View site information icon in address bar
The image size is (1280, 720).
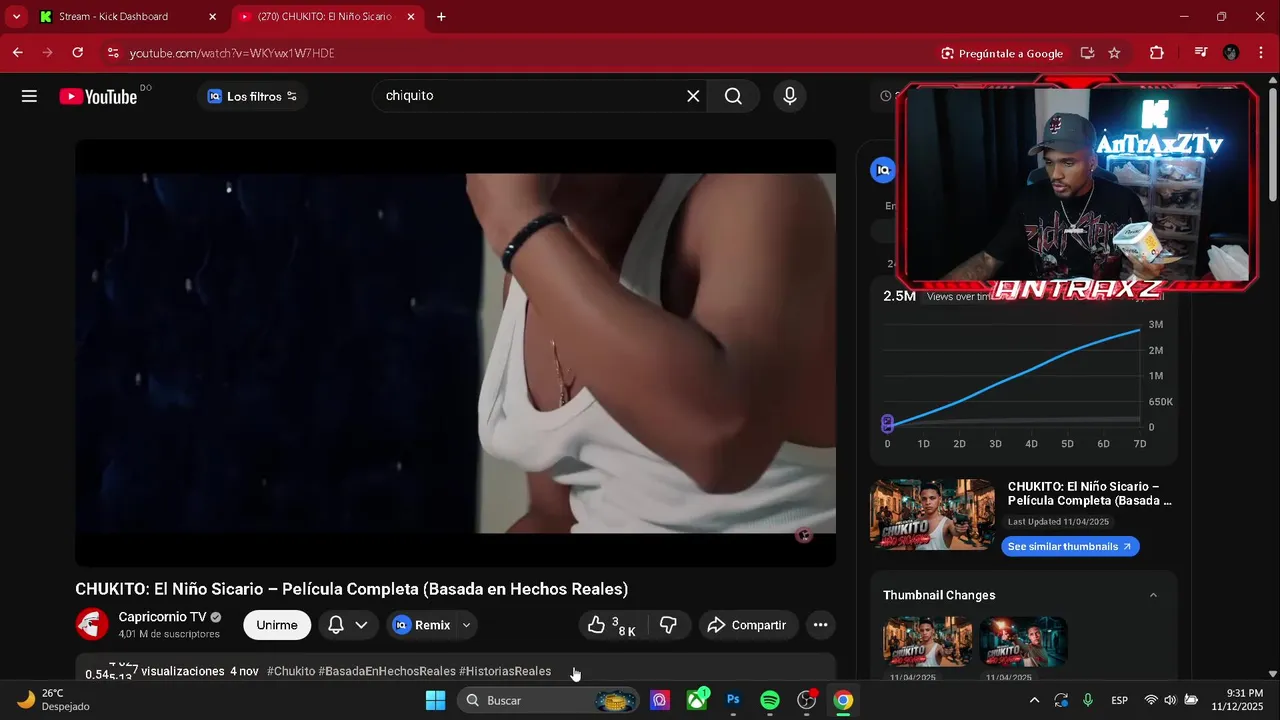112,53
